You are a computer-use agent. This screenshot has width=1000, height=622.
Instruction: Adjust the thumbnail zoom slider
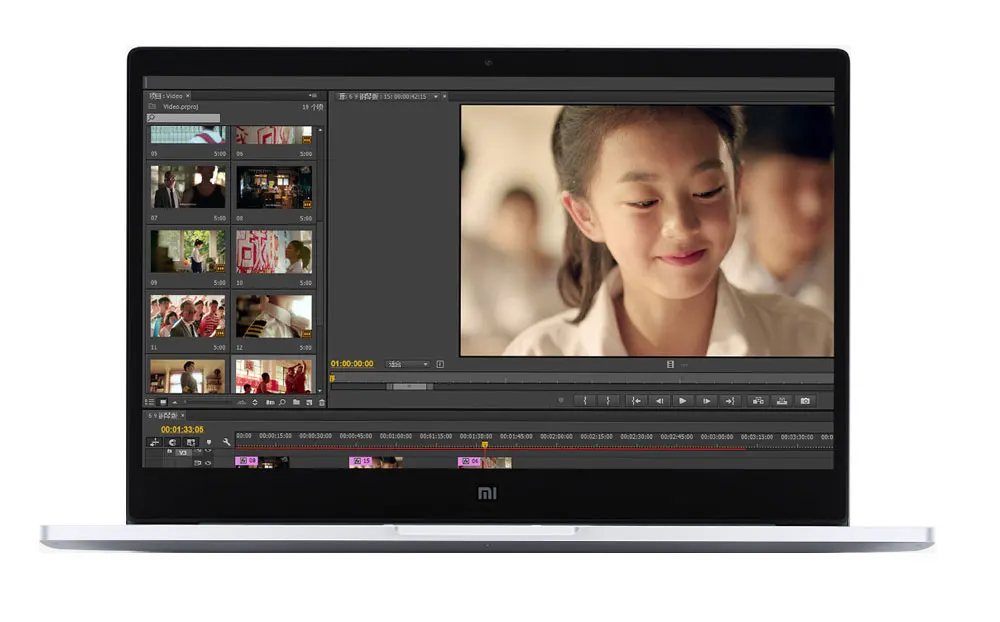point(207,402)
